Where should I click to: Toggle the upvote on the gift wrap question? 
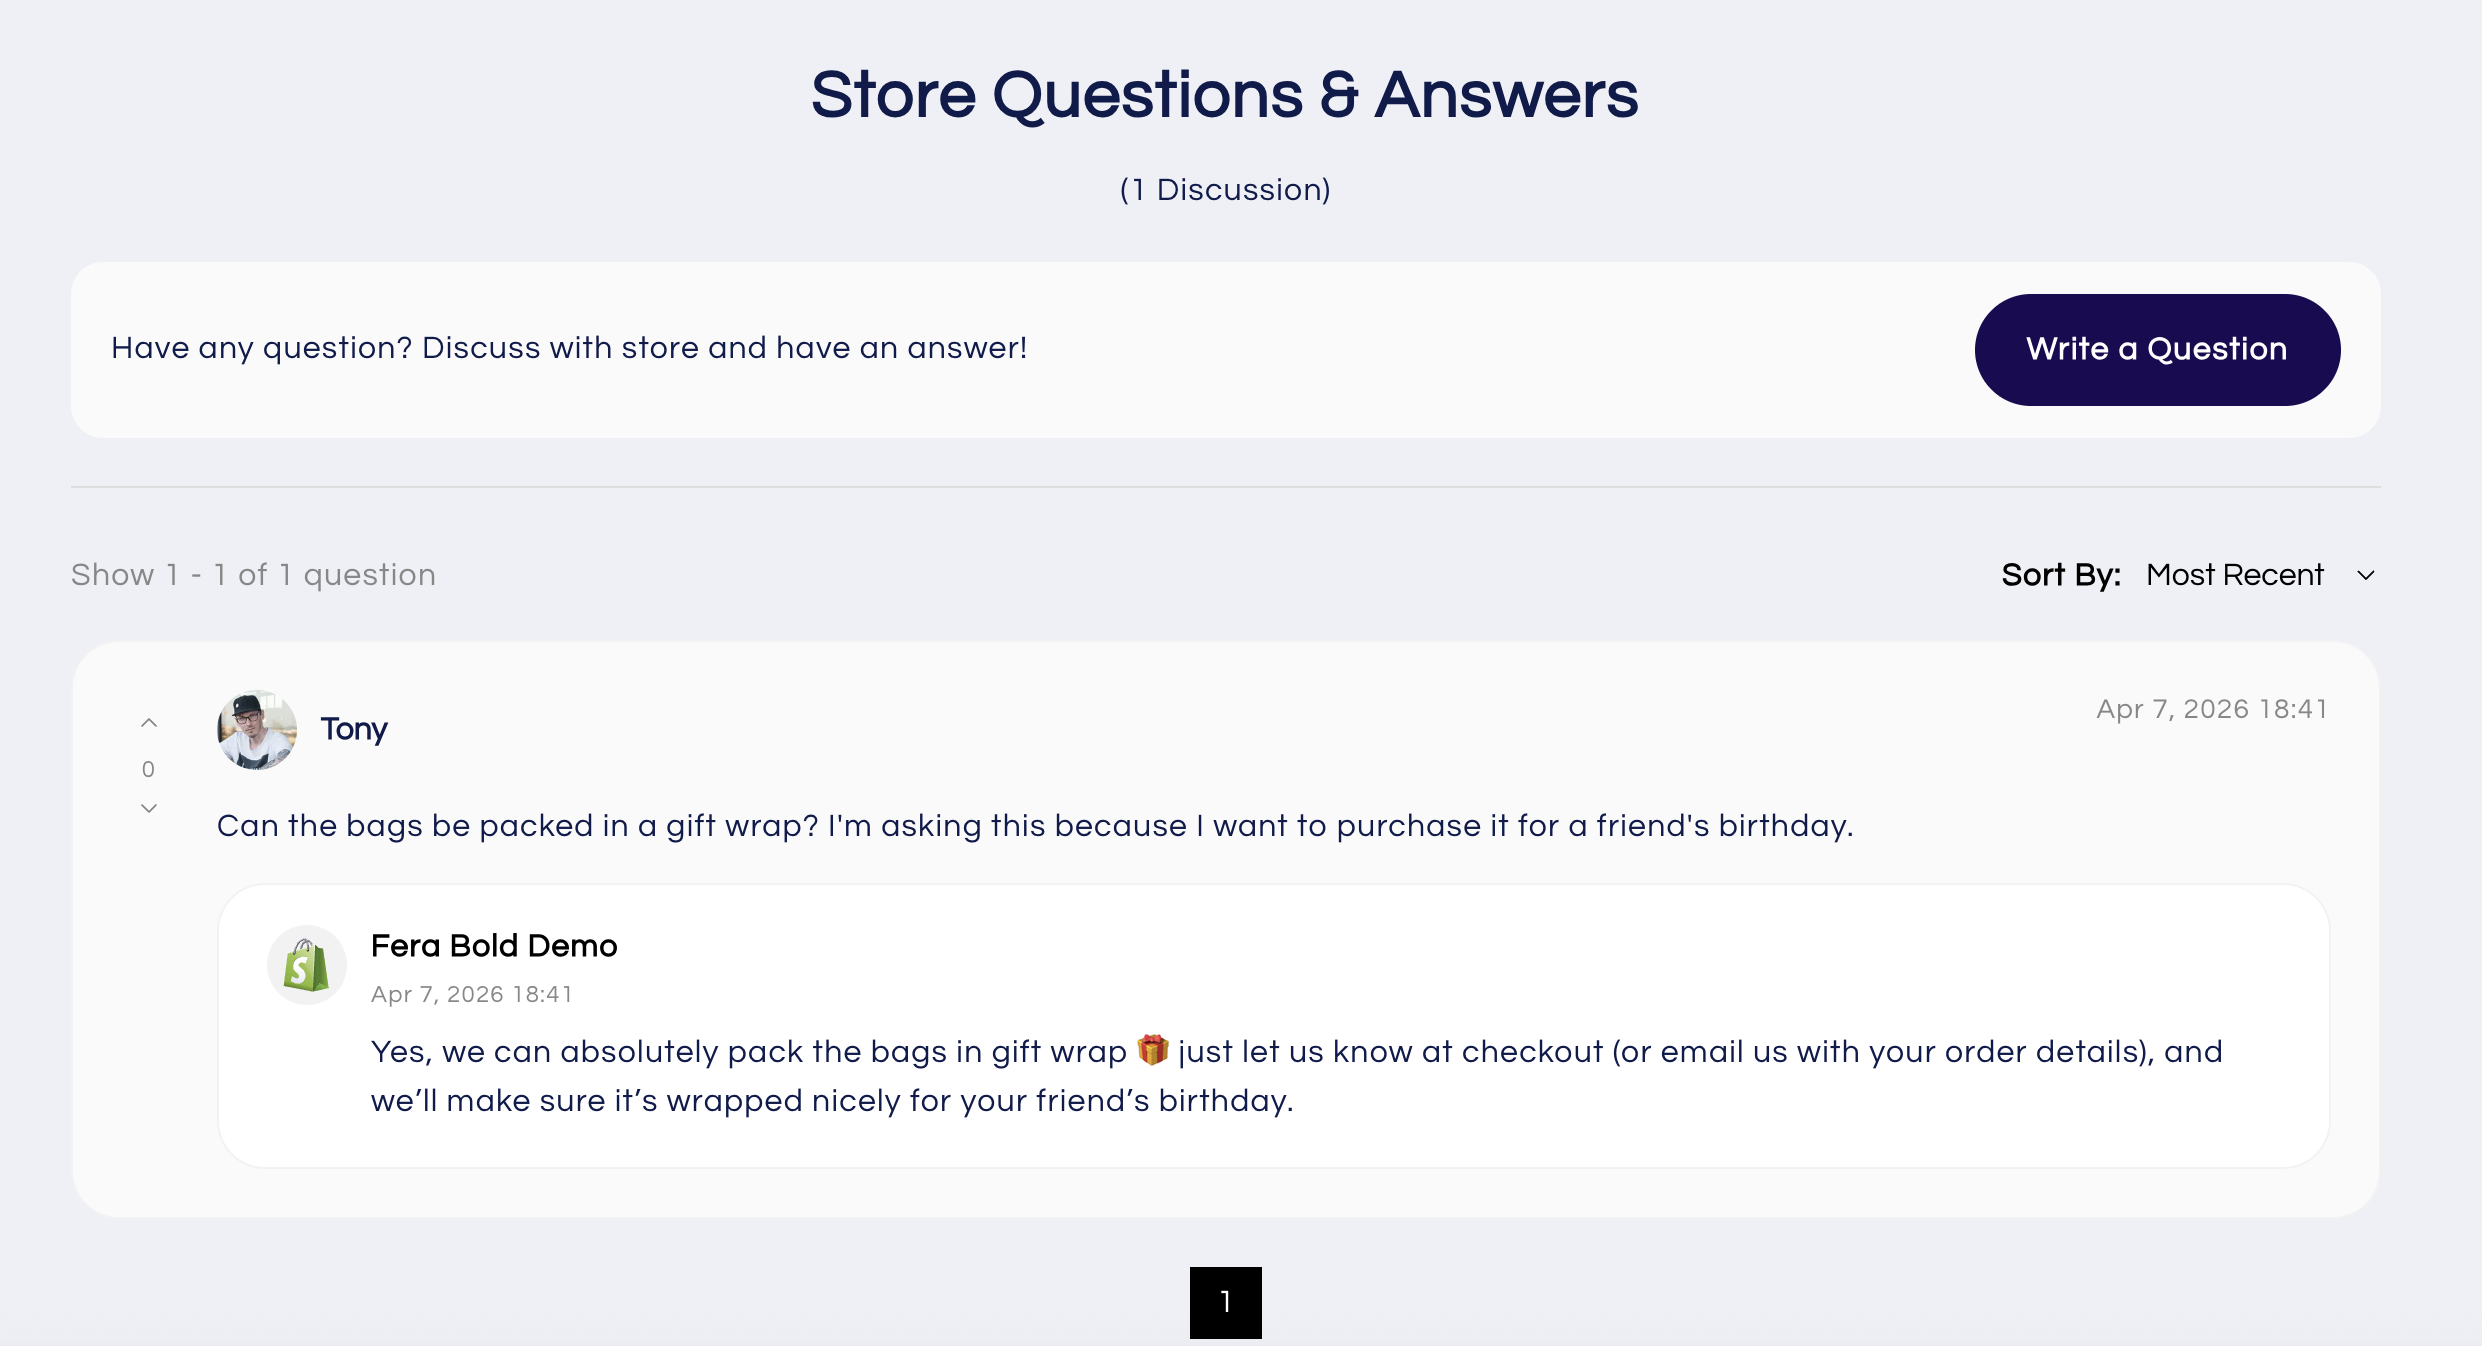coord(148,723)
